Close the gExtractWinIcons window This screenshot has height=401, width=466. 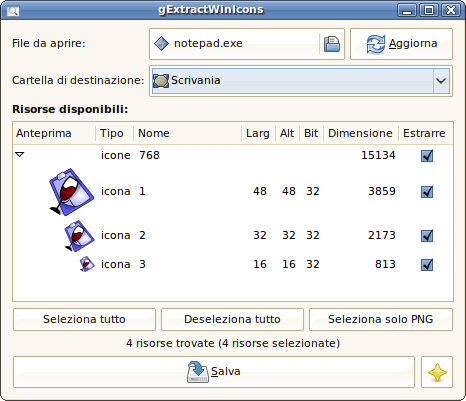click(451, 10)
